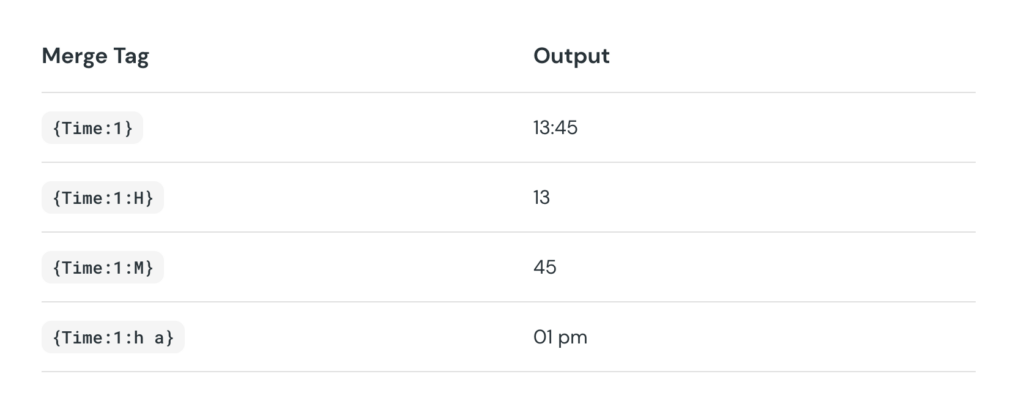This screenshot has width=1024, height=420.
Task: Click the 01 pm output value
Action: click(x=560, y=338)
